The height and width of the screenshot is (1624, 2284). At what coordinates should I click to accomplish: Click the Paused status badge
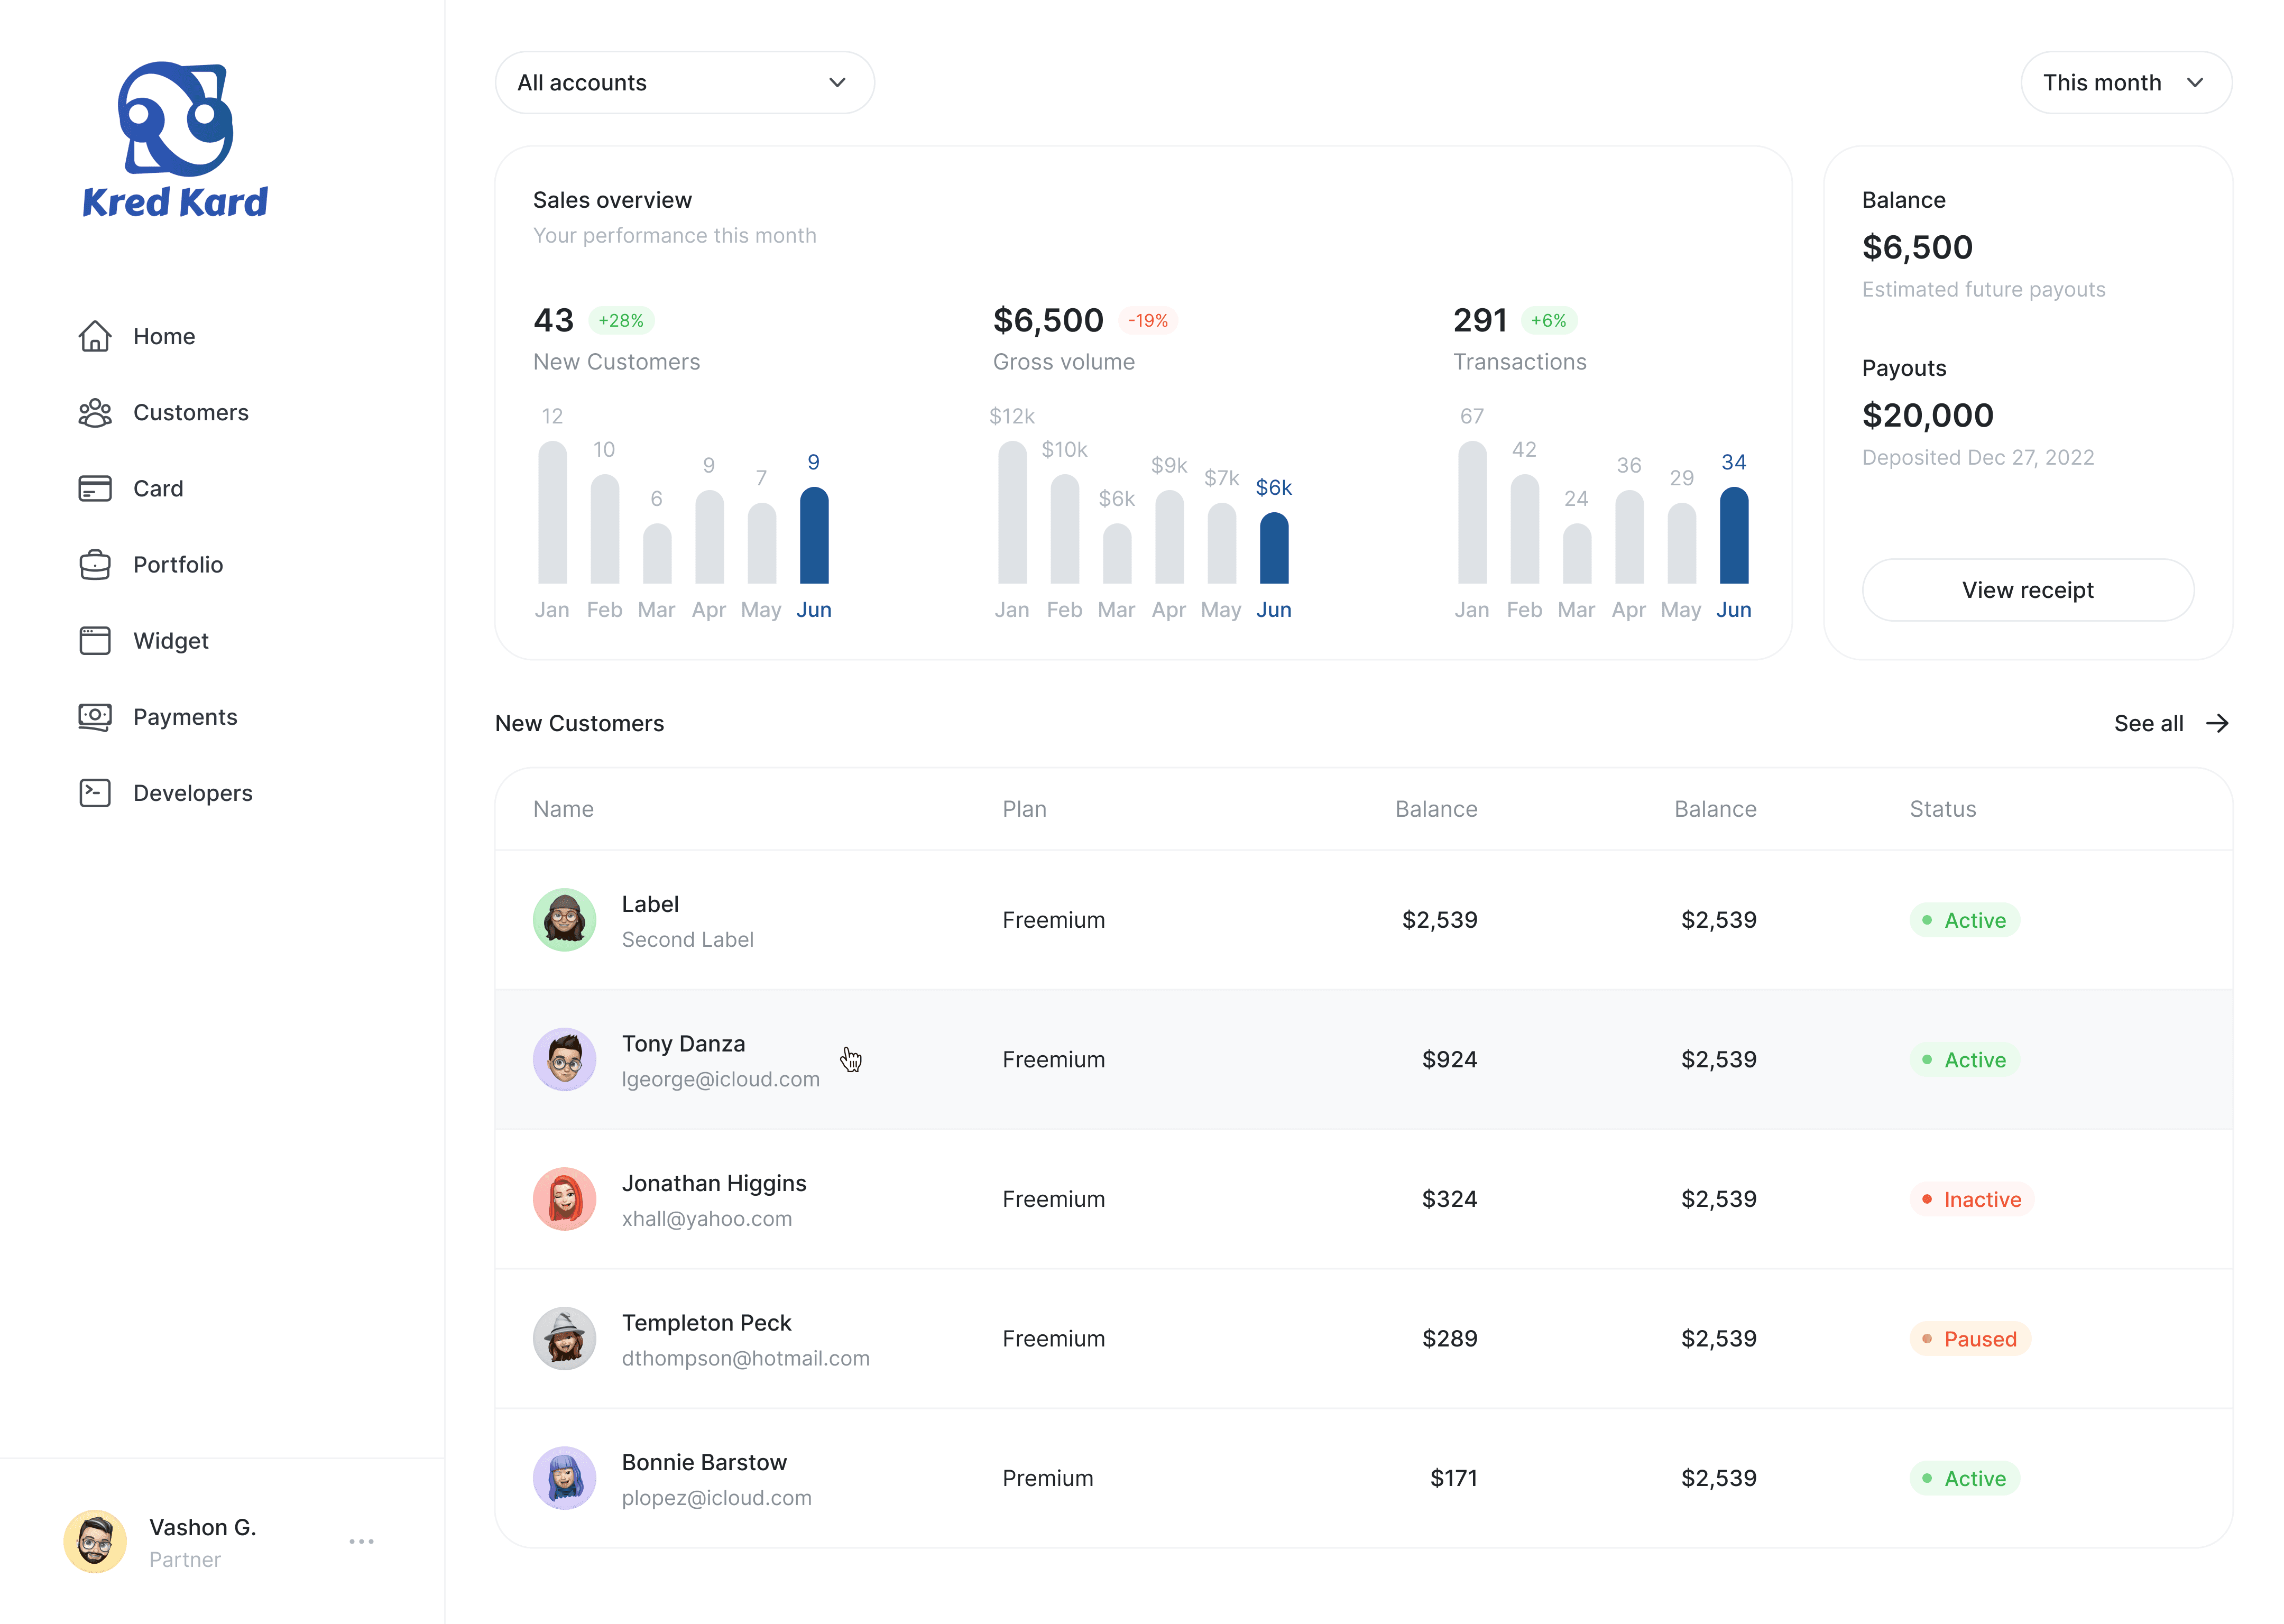click(1969, 1339)
